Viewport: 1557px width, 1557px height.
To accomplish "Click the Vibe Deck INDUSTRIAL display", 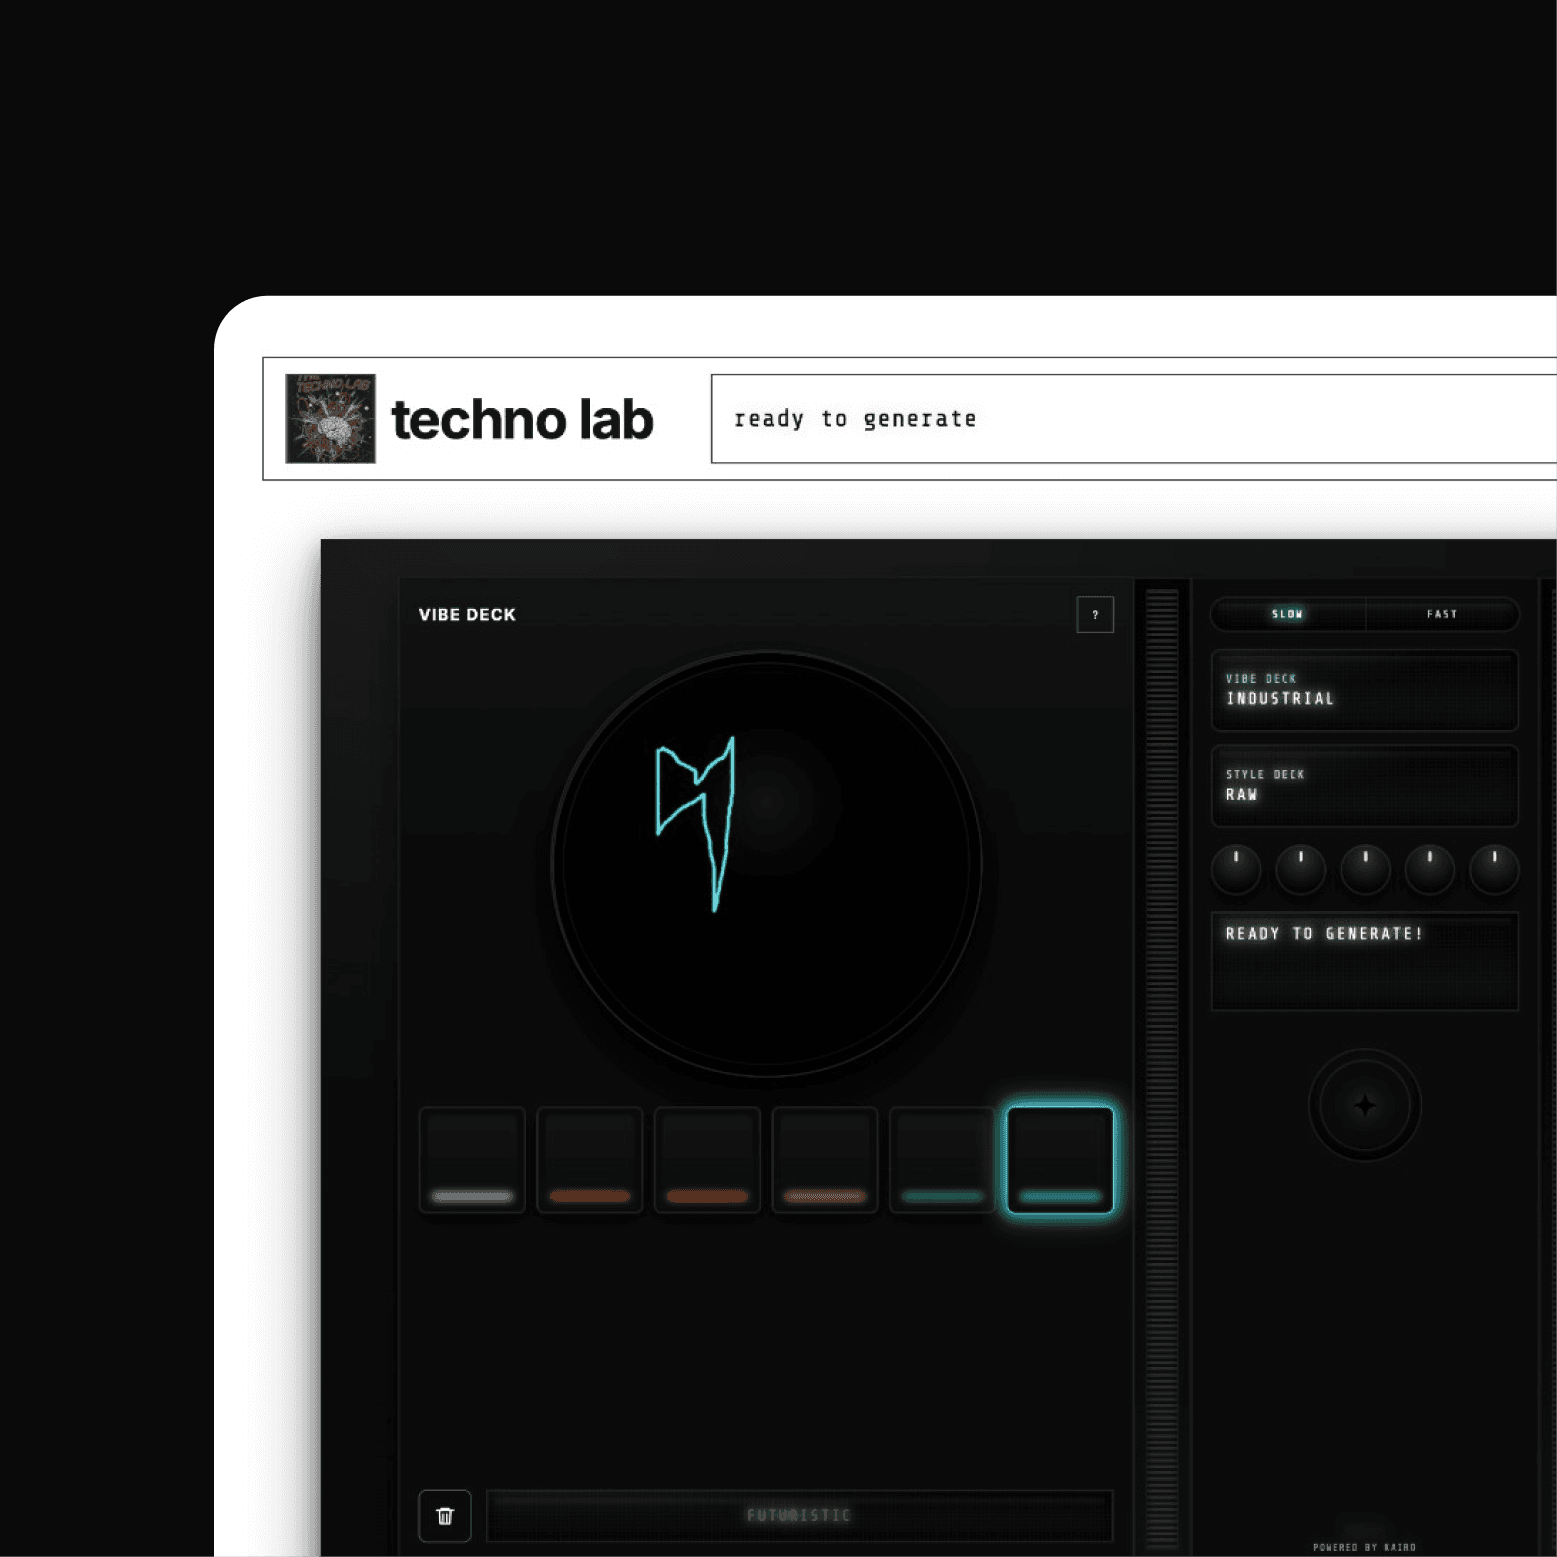I will tap(1365, 690).
